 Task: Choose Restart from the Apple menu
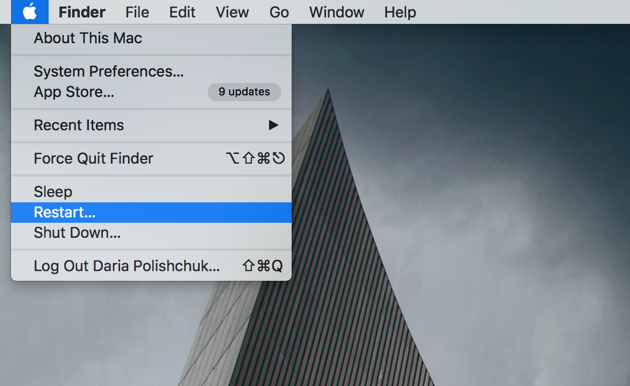pos(151,212)
